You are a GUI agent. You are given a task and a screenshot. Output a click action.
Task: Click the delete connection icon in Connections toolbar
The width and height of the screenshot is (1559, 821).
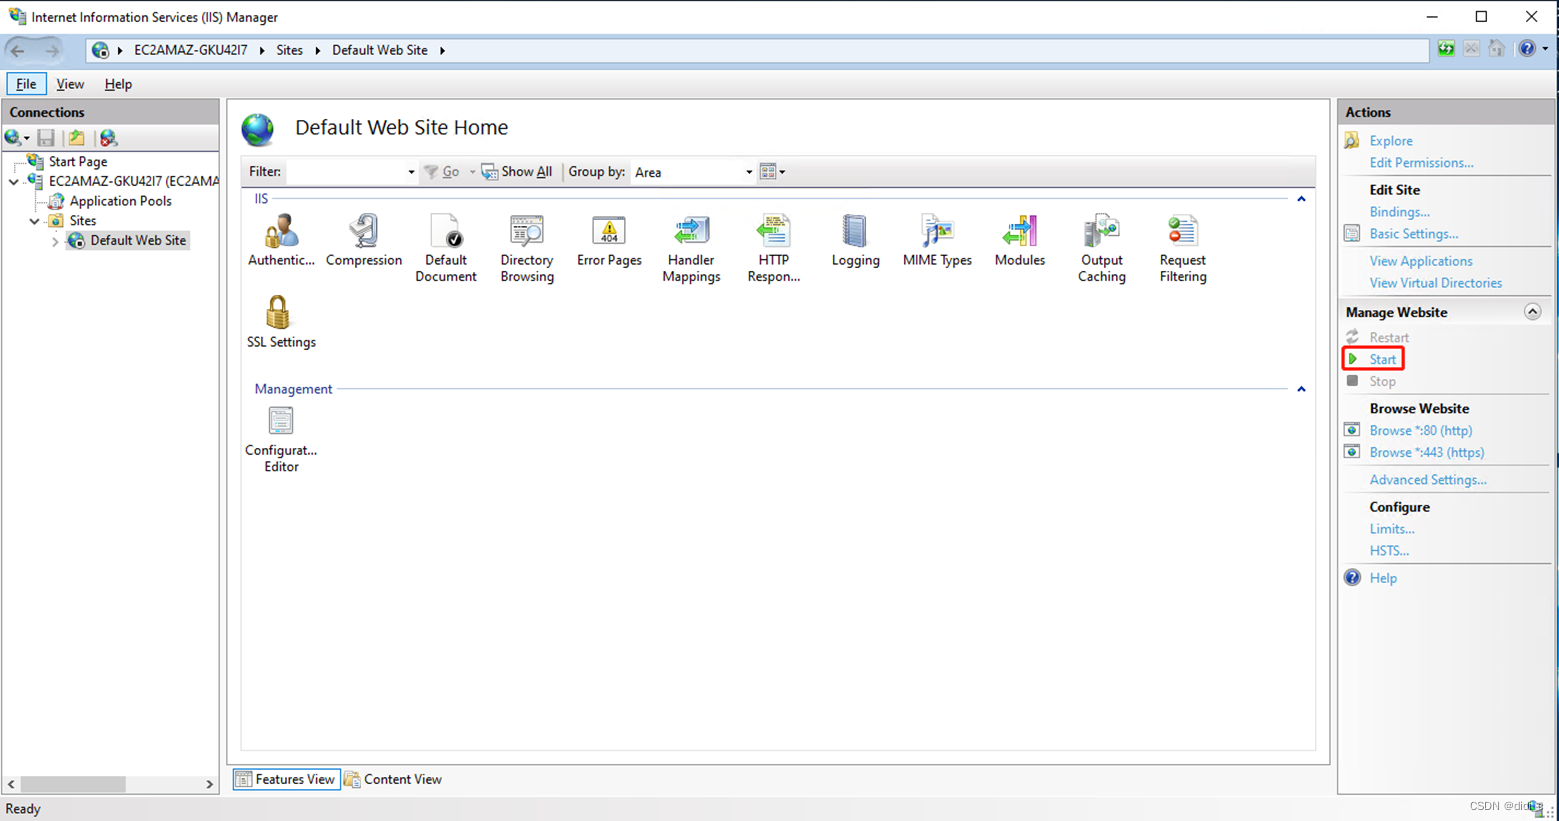pyautogui.click(x=108, y=138)
